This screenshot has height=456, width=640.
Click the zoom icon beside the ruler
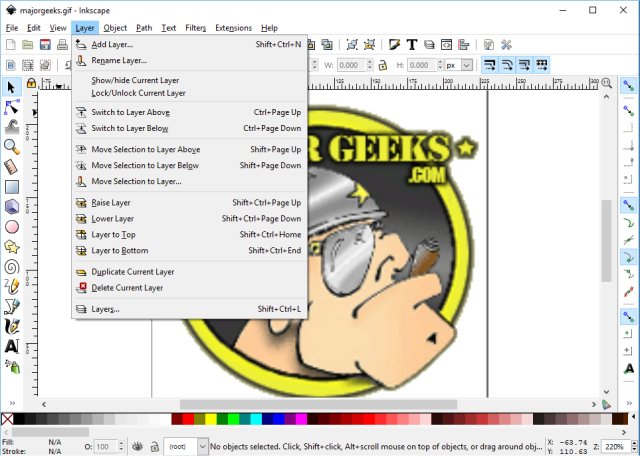[x=607, y=83]
